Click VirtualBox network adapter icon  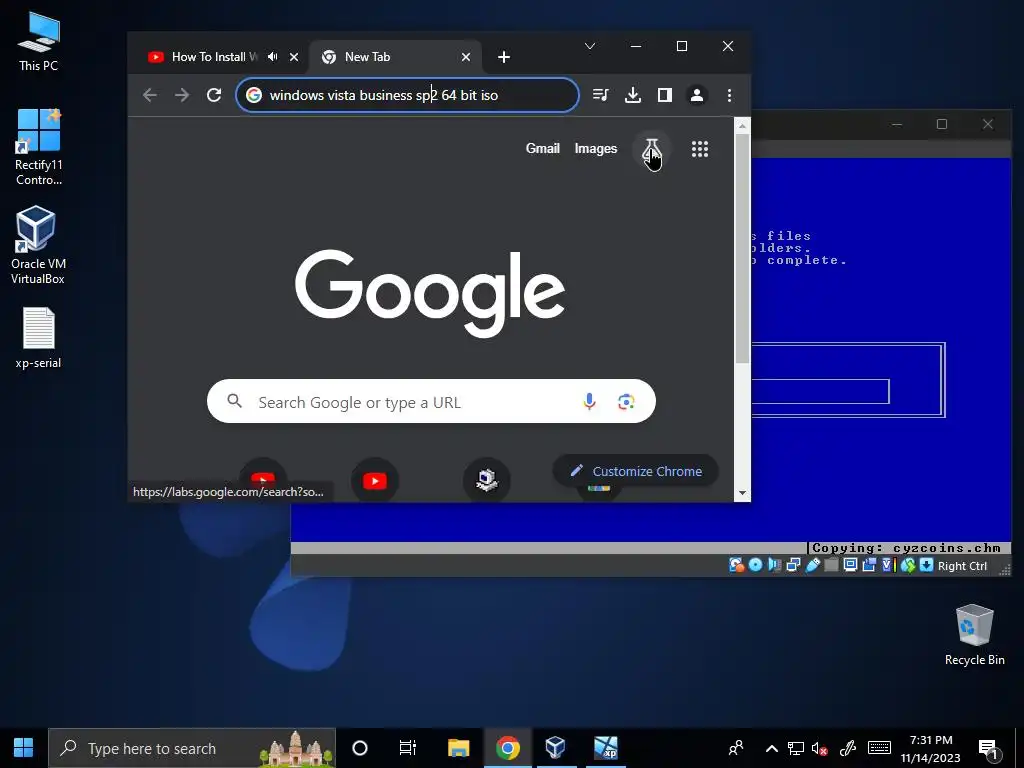(x=793, y=566)
